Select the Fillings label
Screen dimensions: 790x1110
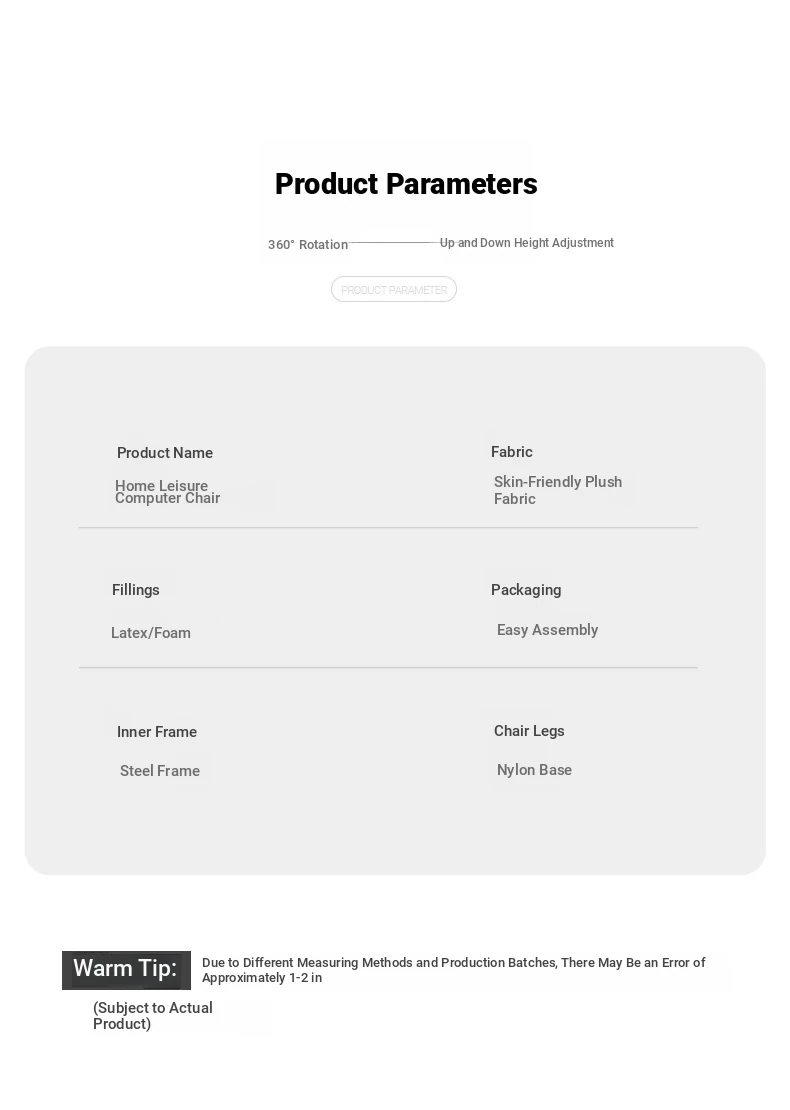[x=136, y=590]
